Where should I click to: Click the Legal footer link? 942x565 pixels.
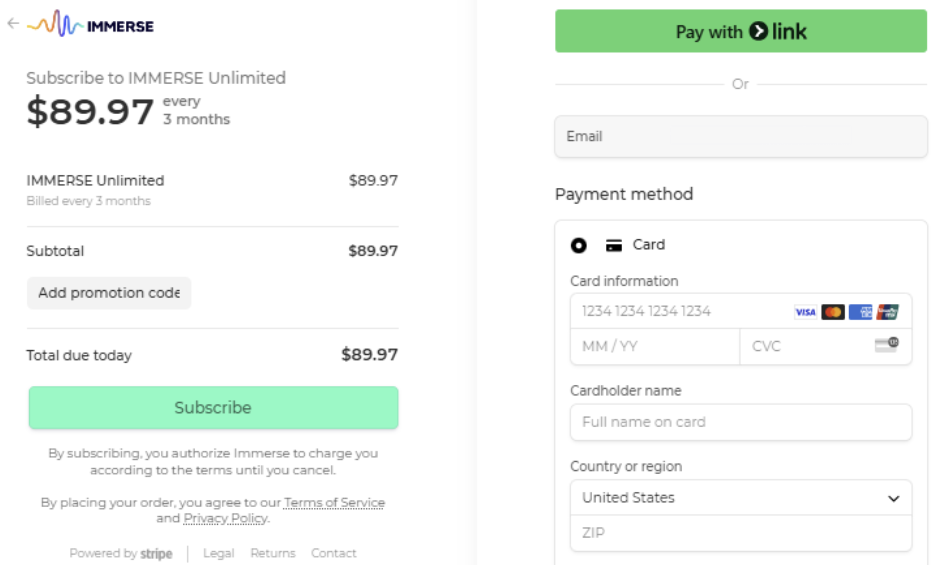218,553
